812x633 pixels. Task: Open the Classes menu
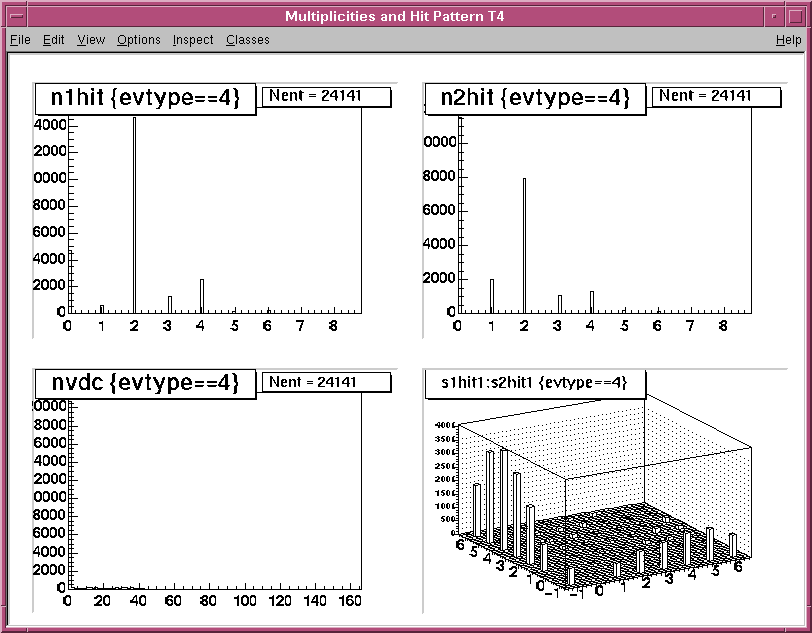pos(247,40)
